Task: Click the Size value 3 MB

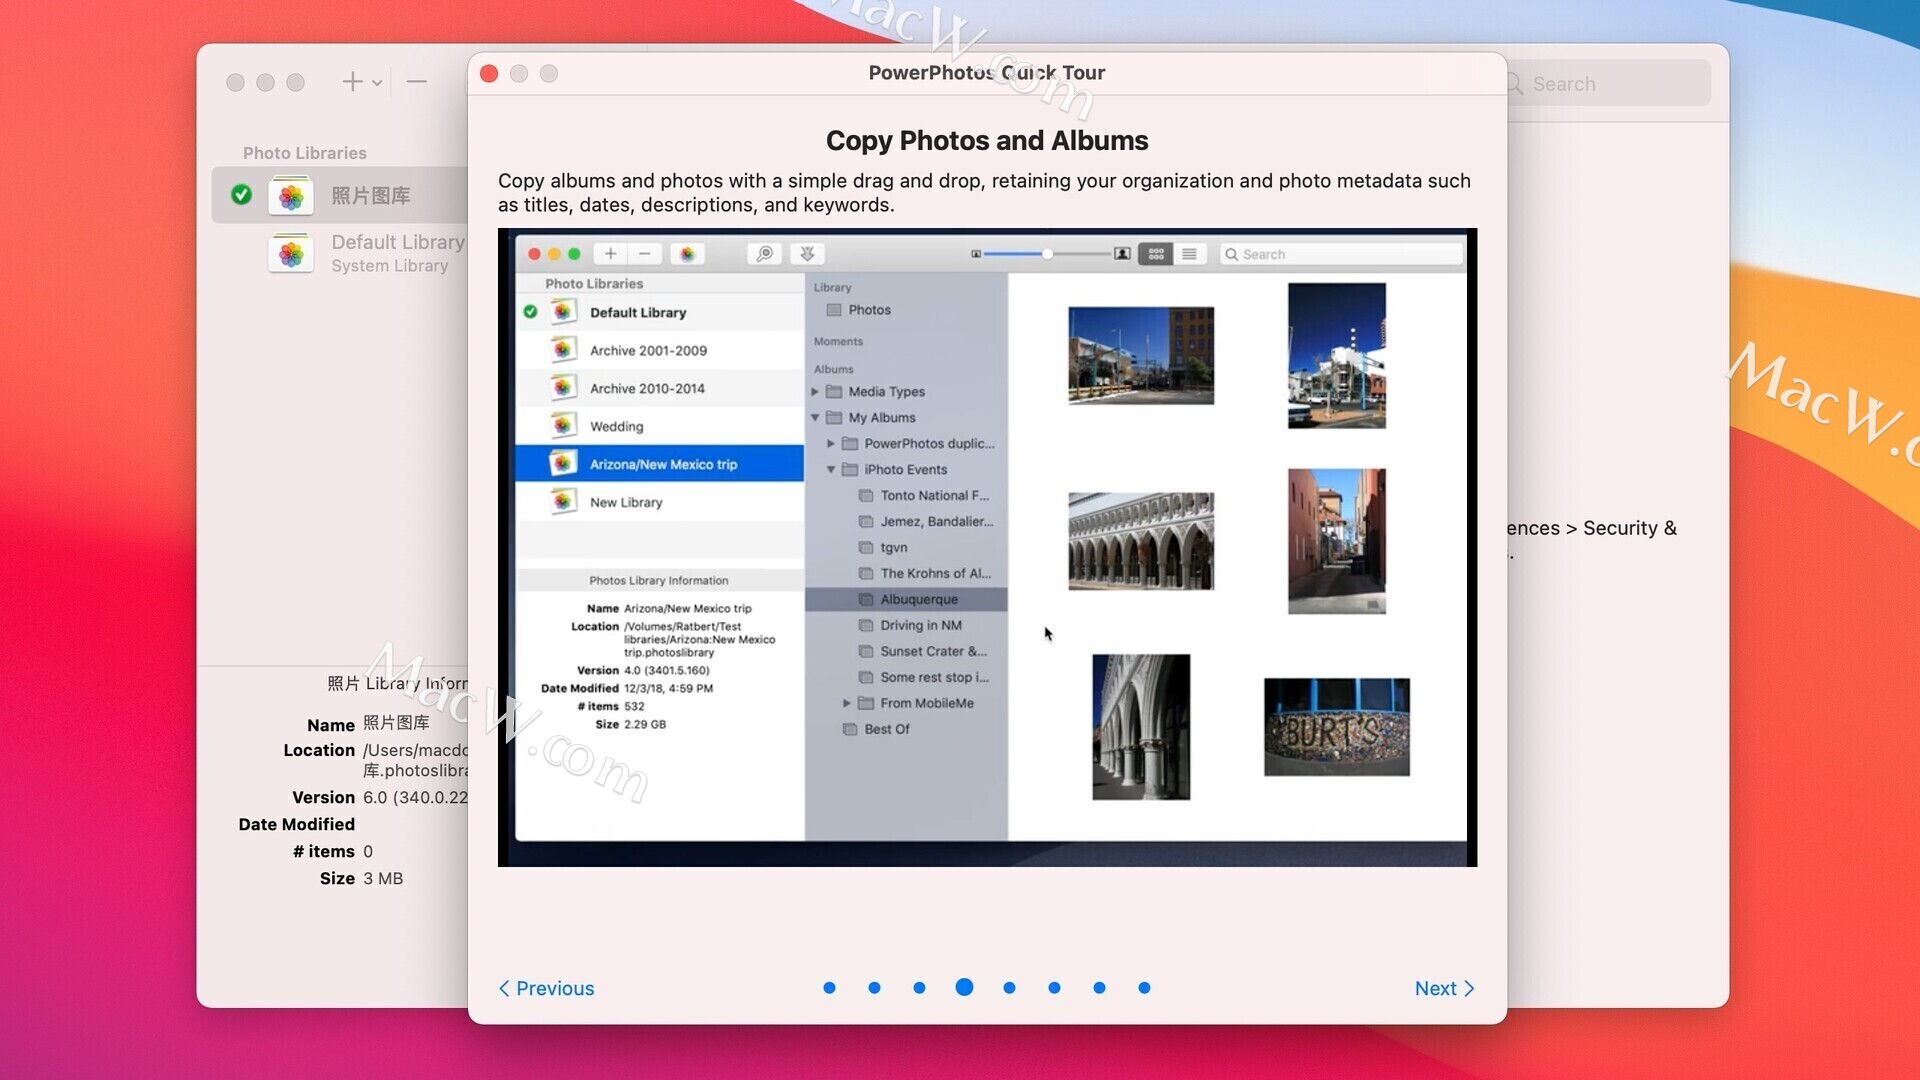Action: coord(383,878)
